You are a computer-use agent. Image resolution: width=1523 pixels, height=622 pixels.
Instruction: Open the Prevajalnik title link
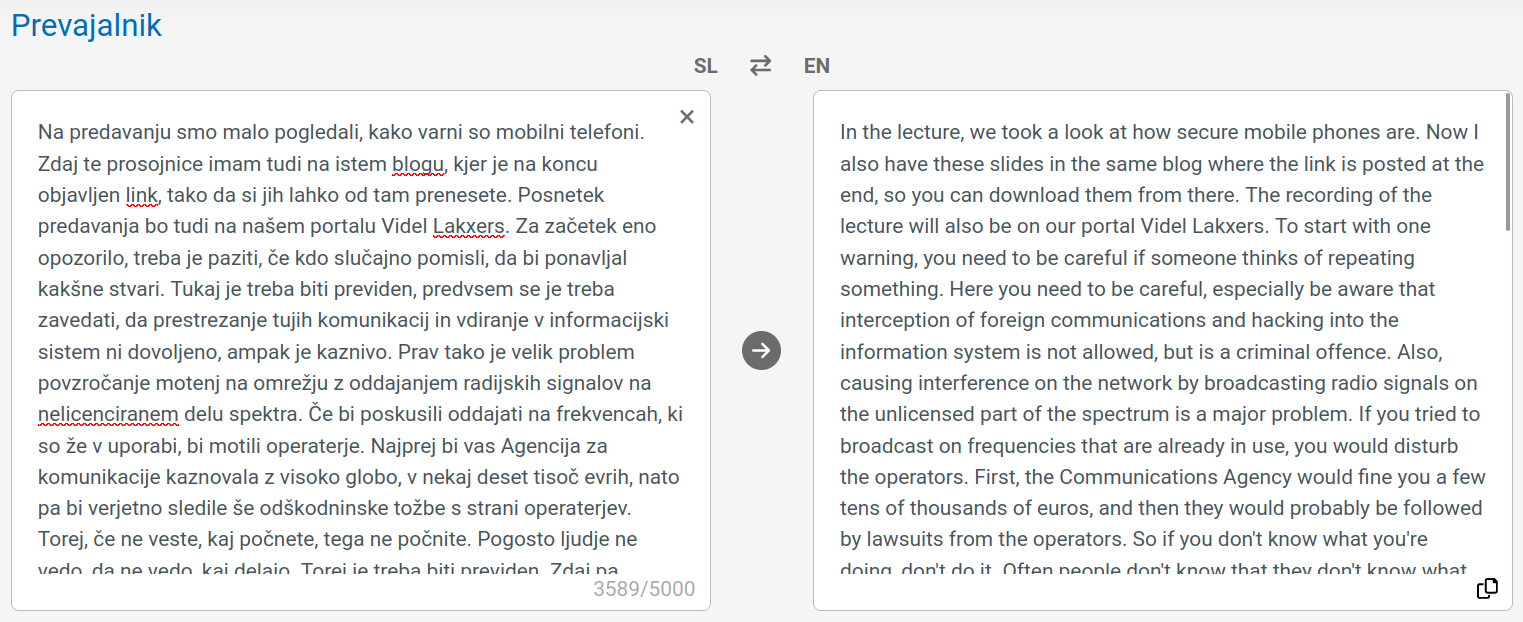(x=86, y=25)
